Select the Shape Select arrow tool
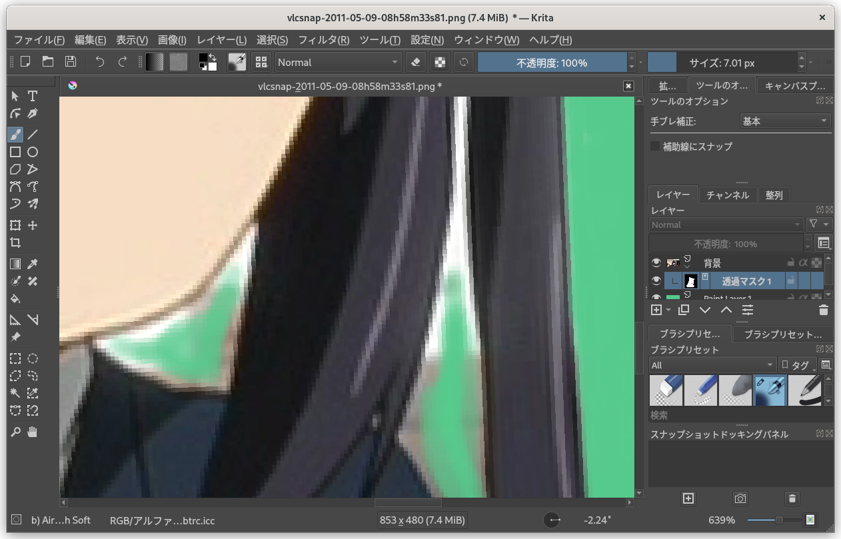The width and height of the screenshot is (841, 539). [x=16, y=96]
